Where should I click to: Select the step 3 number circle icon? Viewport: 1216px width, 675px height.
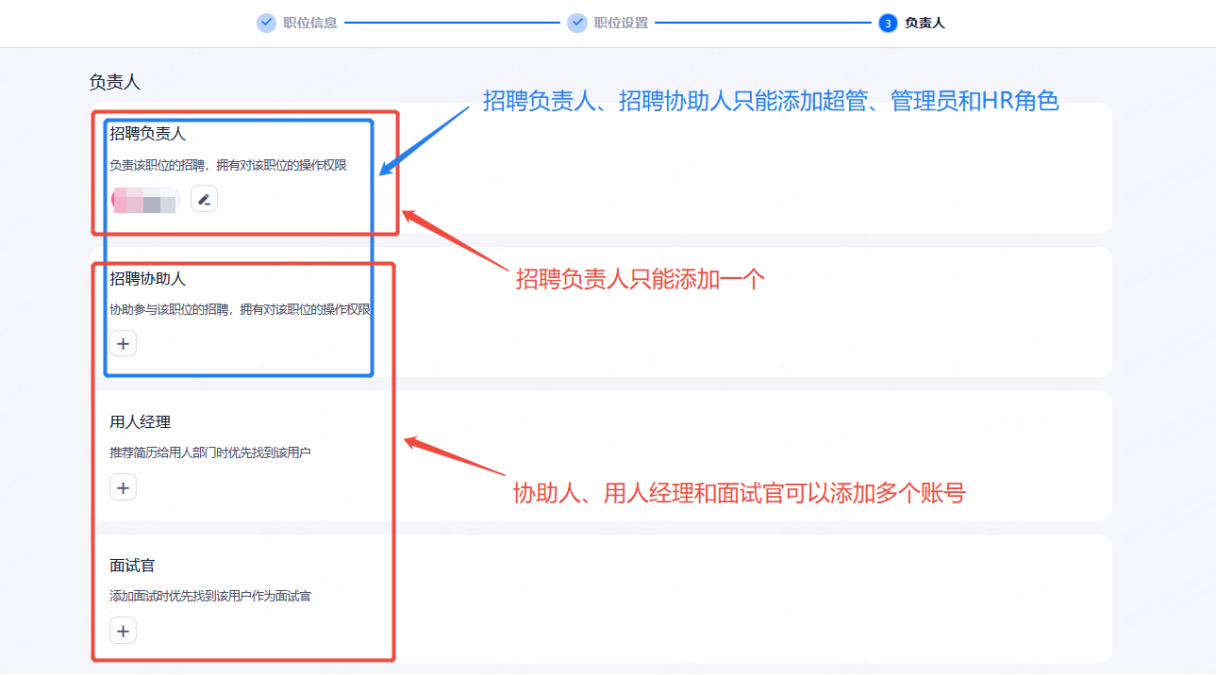pos(888,23)
